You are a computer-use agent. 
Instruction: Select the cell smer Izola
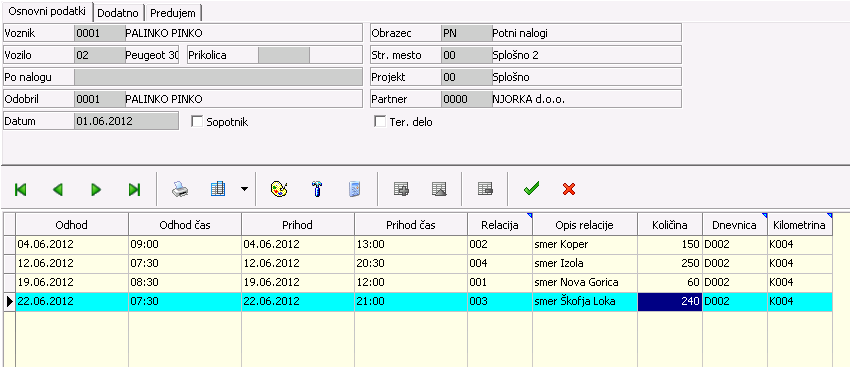pyautogui.click(x=585, y=264)
